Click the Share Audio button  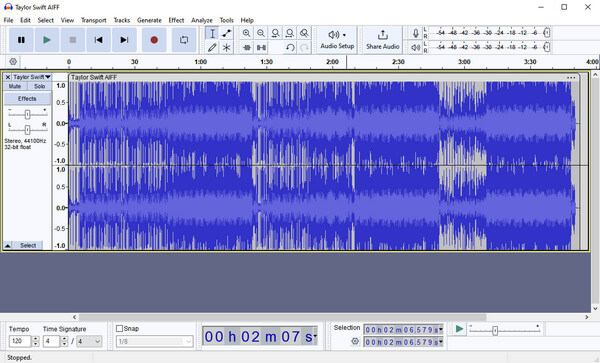click(x=383, y=40)
